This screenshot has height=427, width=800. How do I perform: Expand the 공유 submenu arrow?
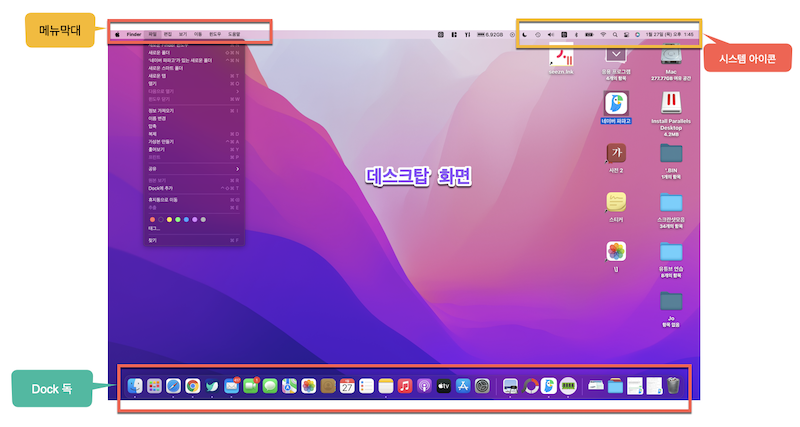(x=237, y=169)
